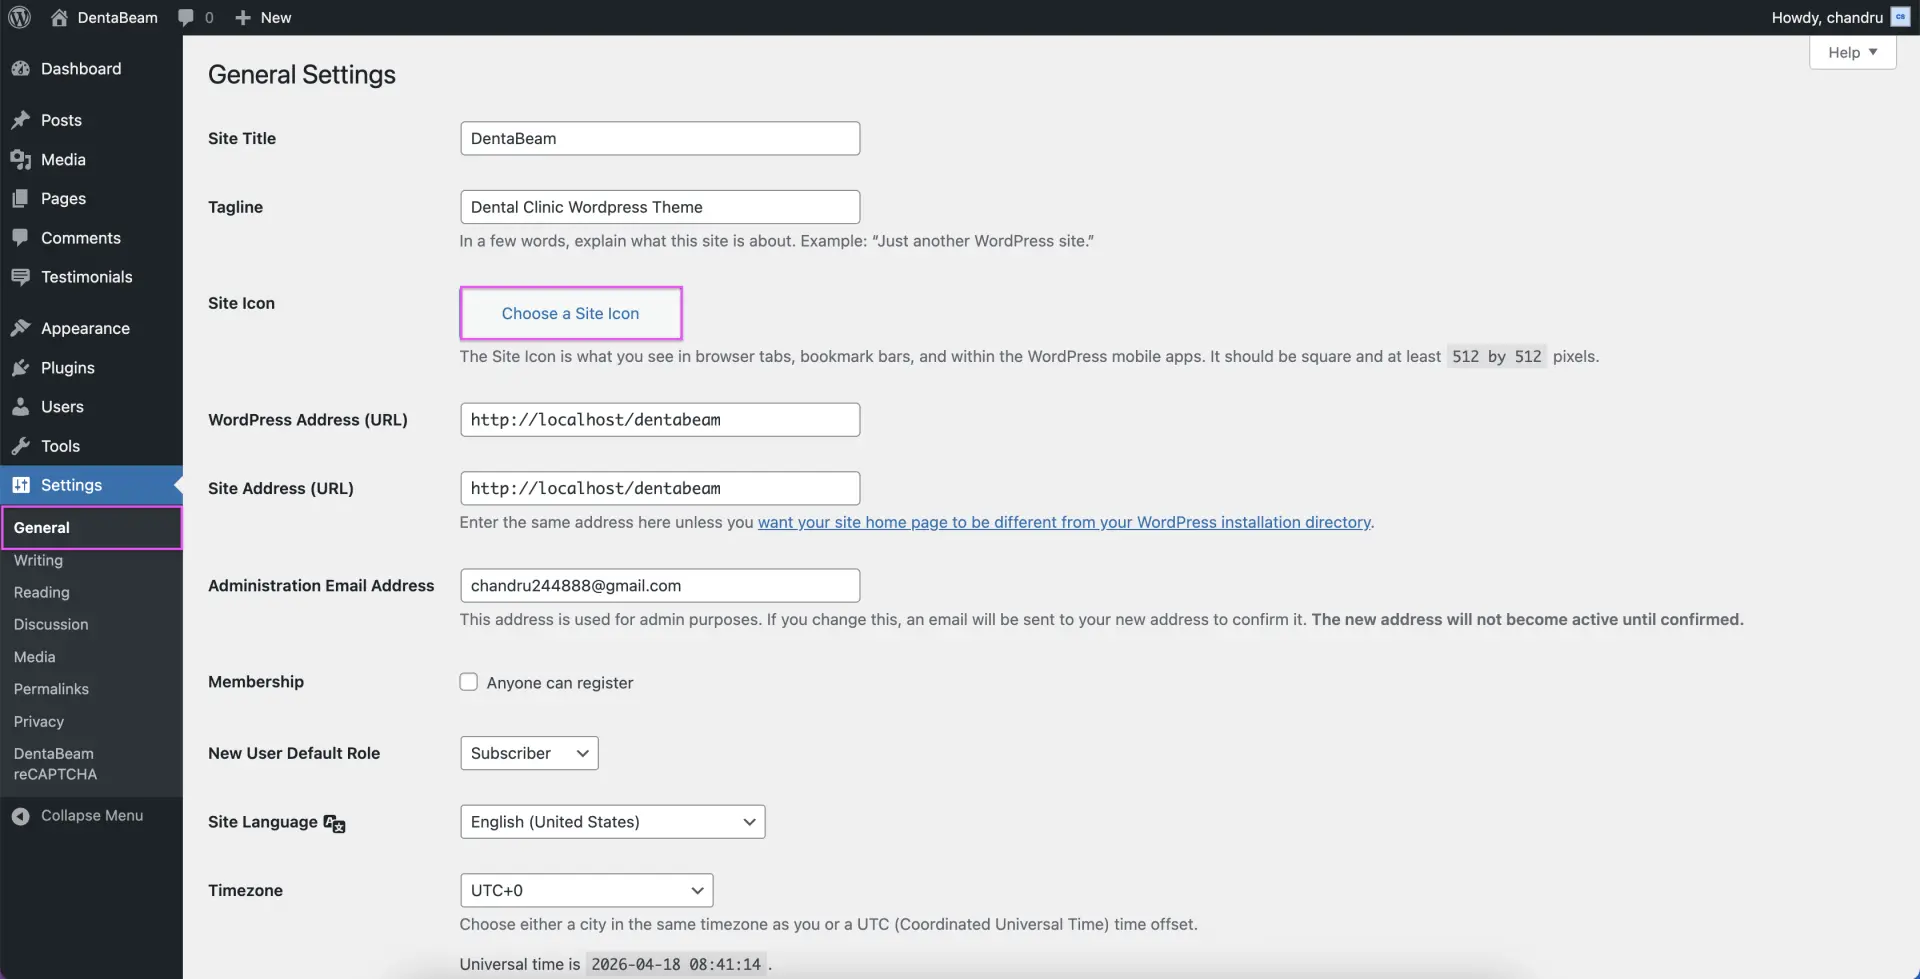Follow the site home page directory link
The image size is (1920, 979).
[1064, 522]
